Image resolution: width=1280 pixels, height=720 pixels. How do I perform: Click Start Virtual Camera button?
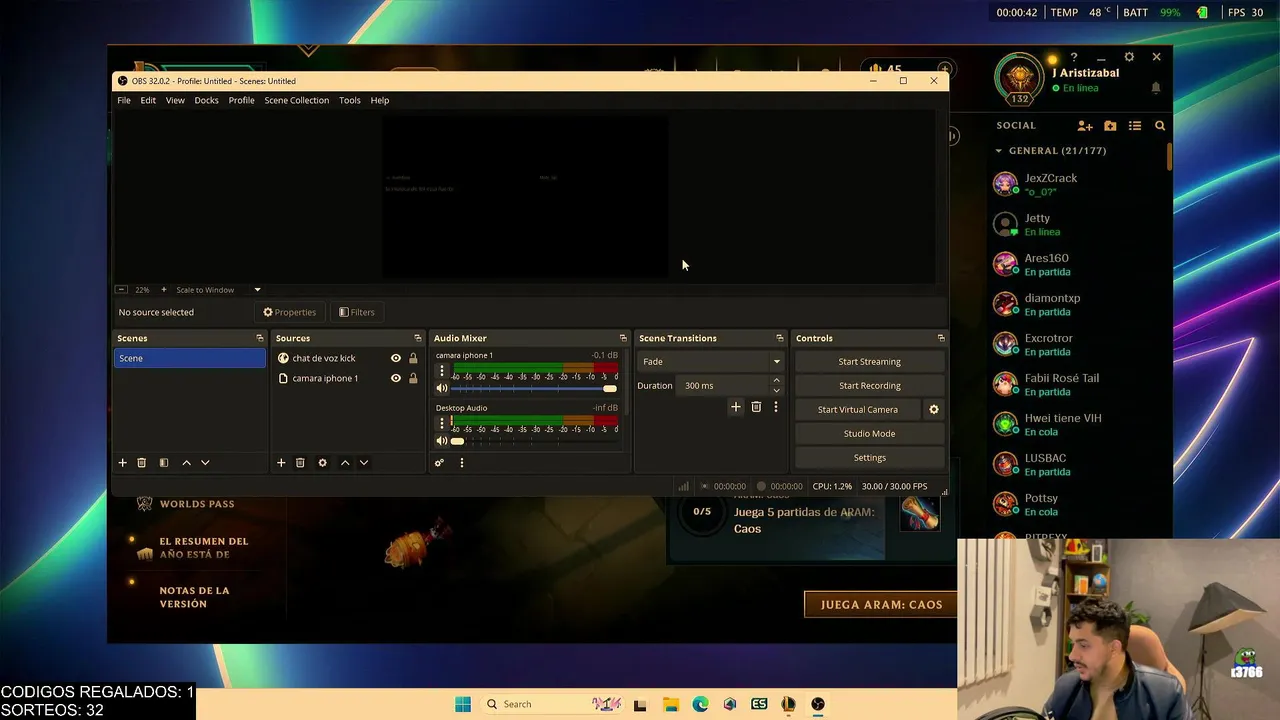pos(858,410)
